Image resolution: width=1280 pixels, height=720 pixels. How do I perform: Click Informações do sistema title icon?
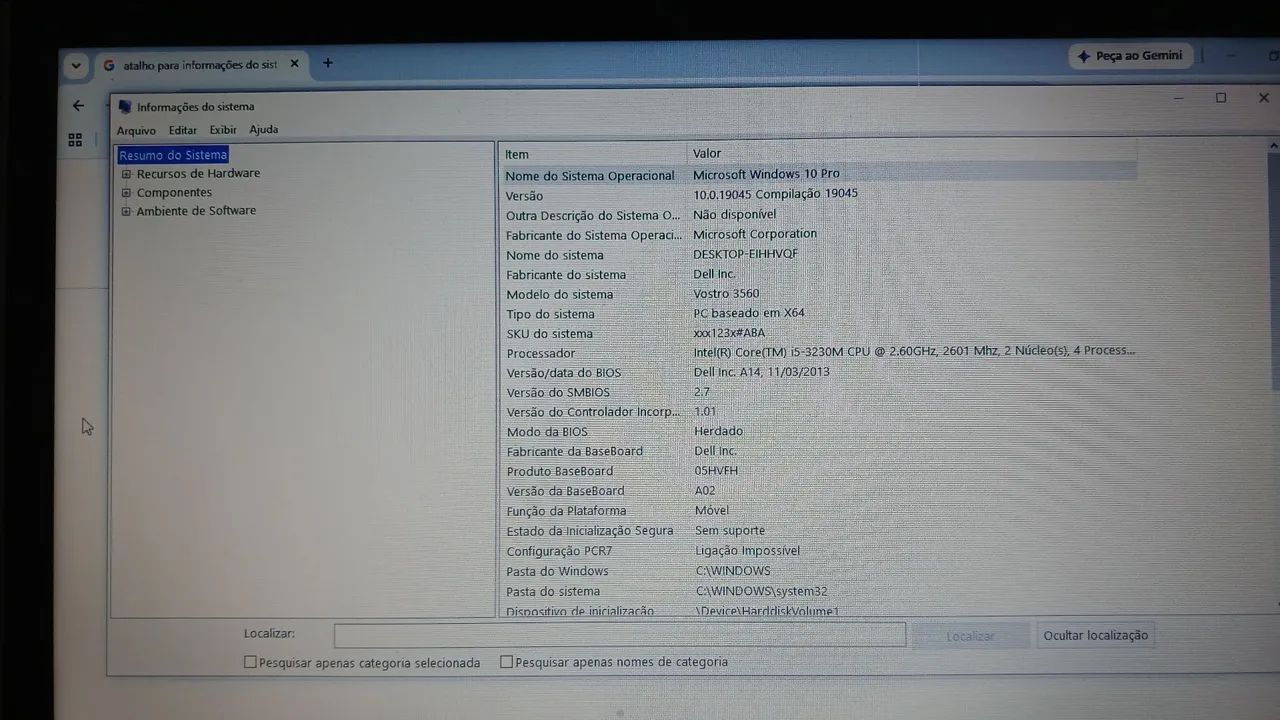click(125, 107)
